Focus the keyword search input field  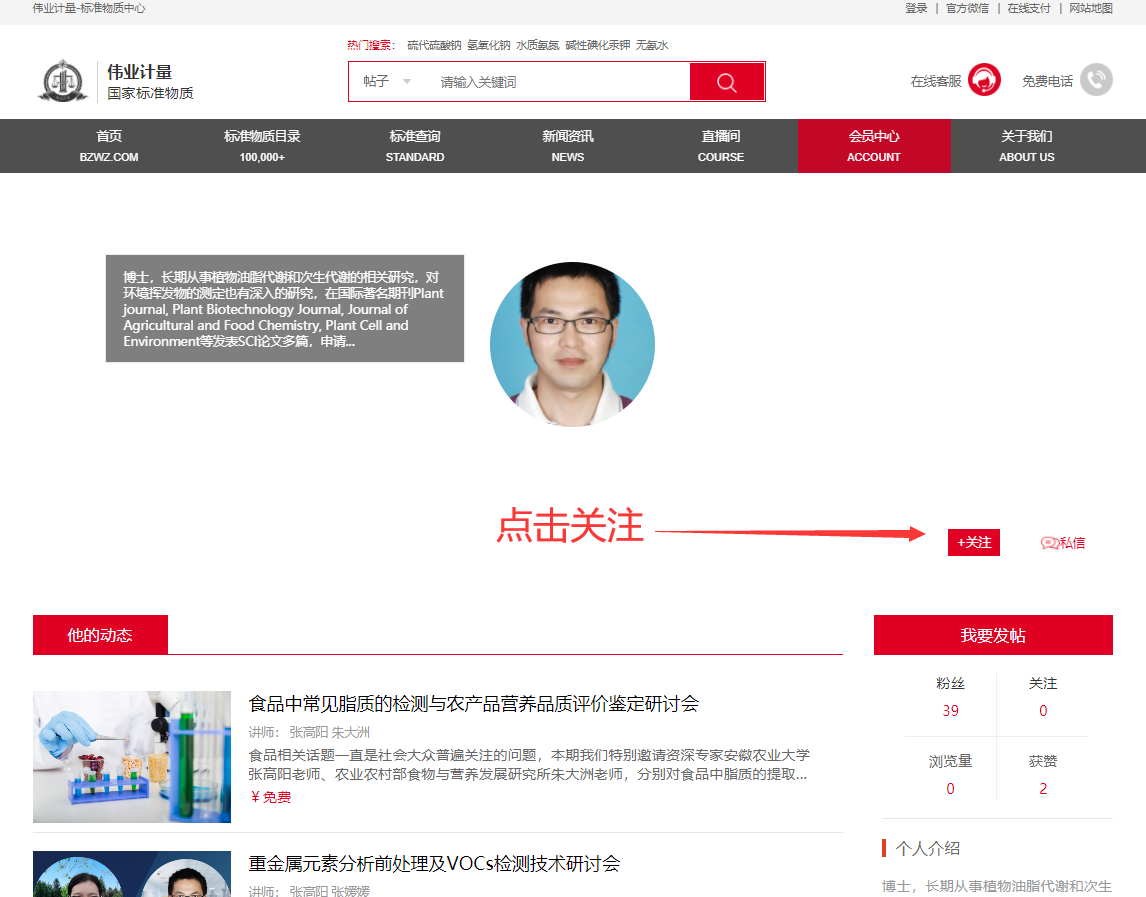click(559, 82)
